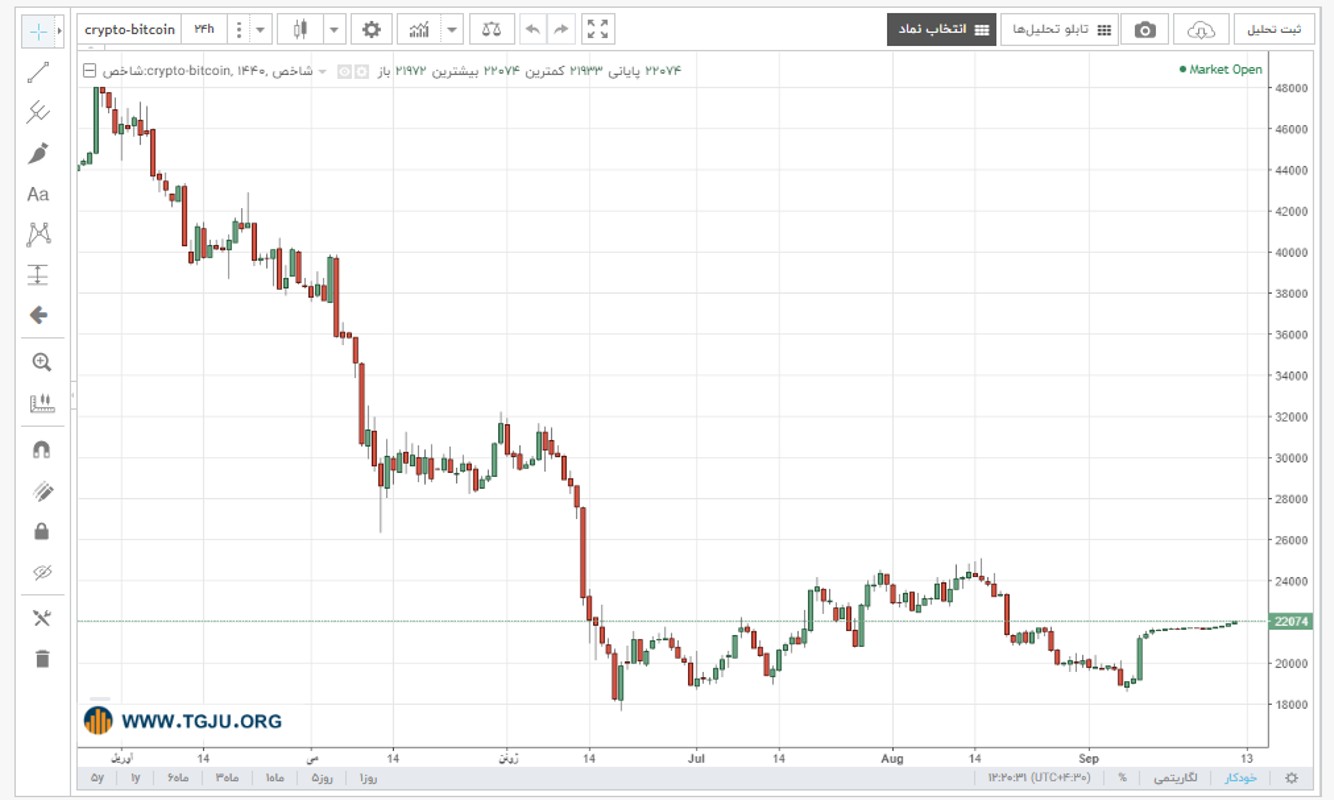Redo the last chart action
1334x800 pixels.
[561, 30]
